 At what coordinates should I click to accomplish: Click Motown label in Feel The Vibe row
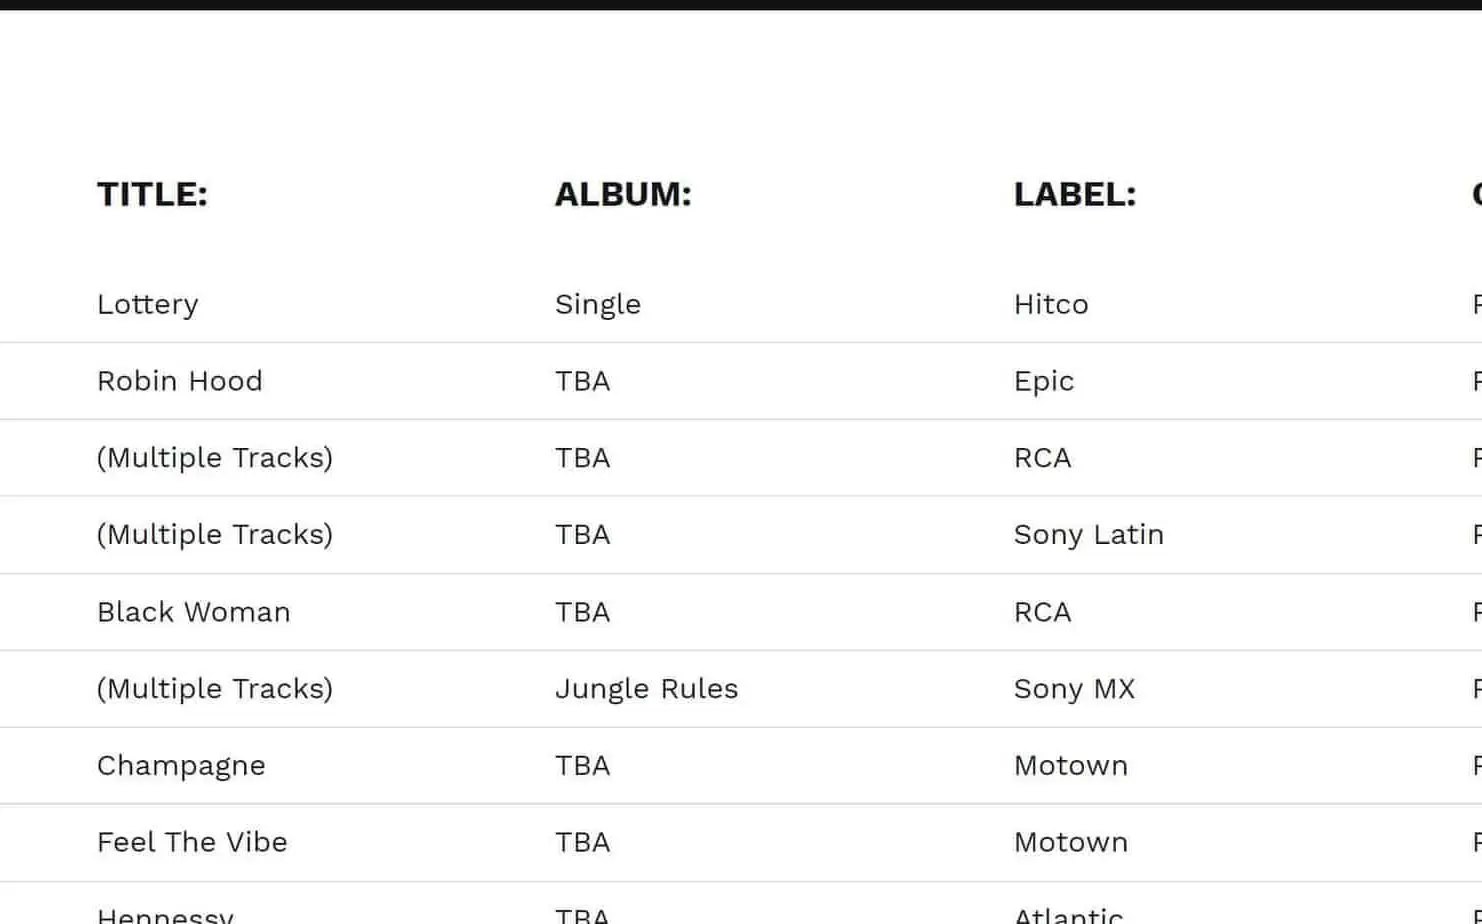(1071, 842)
